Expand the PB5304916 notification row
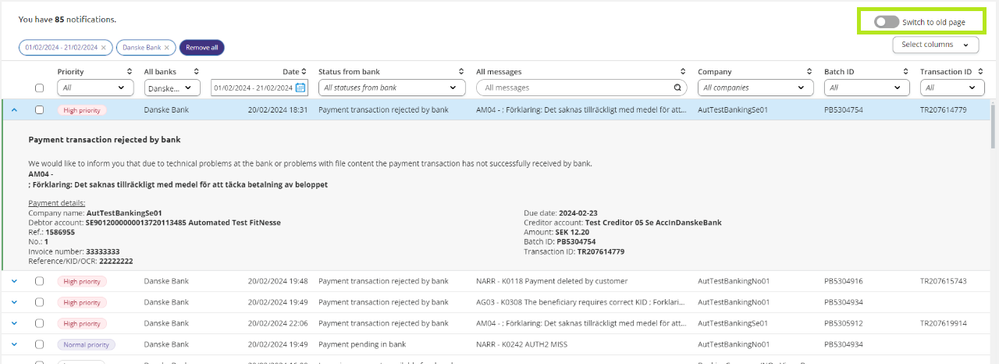The height and width of the screenshot is (364, 999). [14, 281]
